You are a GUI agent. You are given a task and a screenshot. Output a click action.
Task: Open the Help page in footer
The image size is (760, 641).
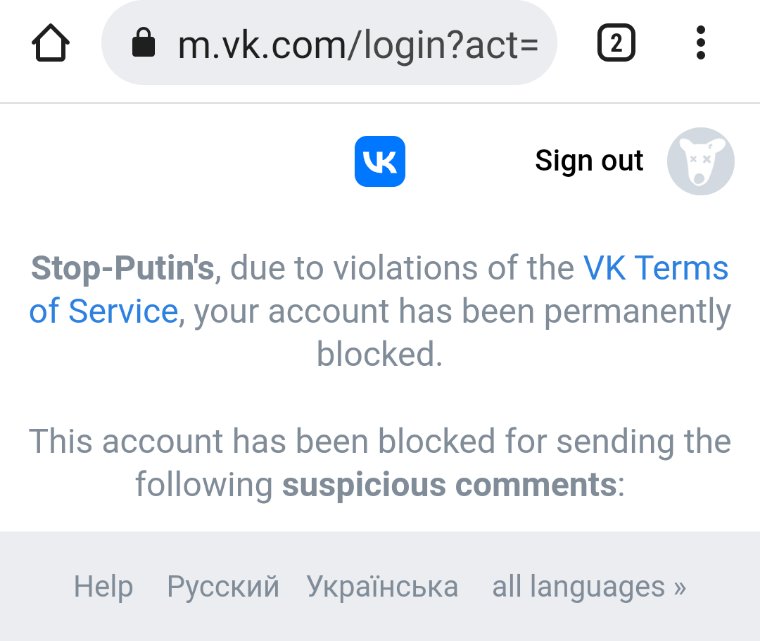coord(103,587)
